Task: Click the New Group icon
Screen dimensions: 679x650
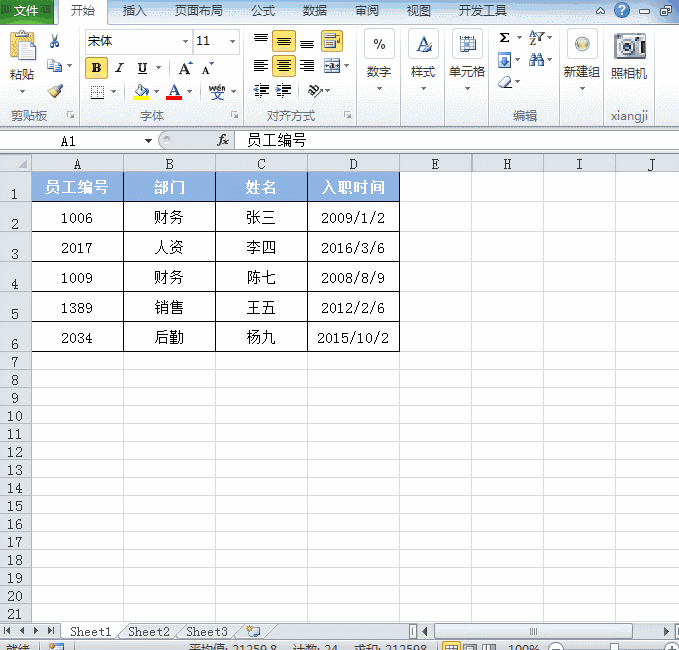Action: coord(582,44)
